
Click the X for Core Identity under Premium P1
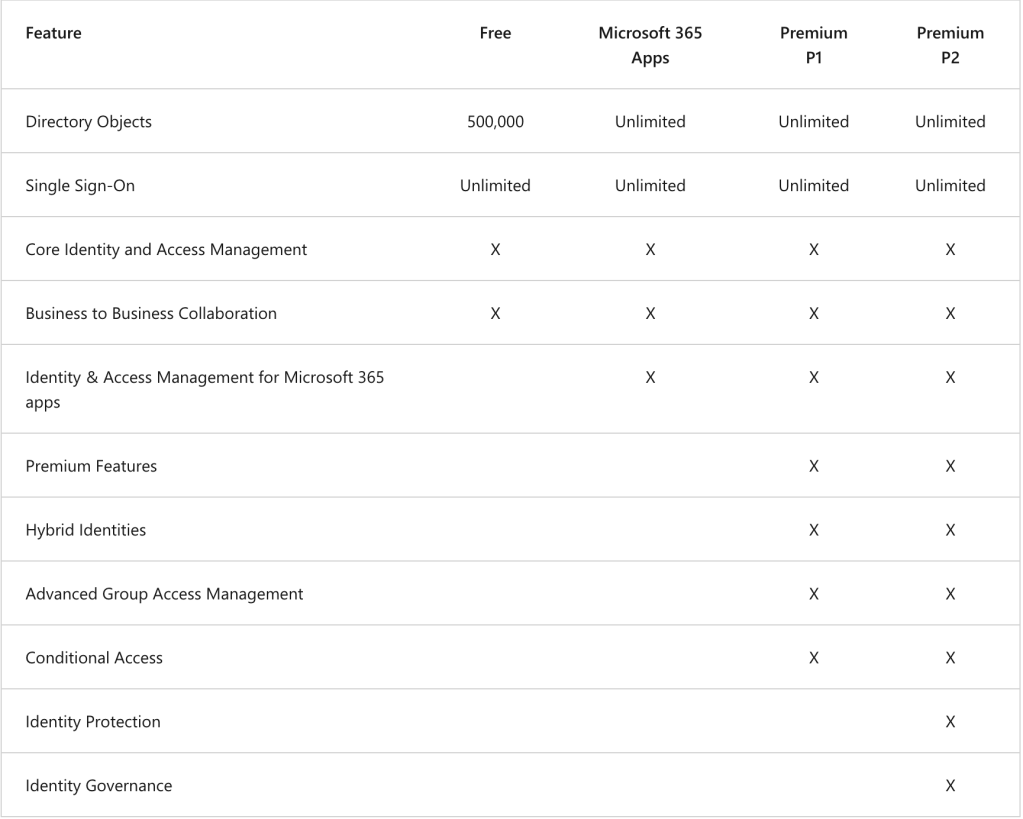click(814, 250)
